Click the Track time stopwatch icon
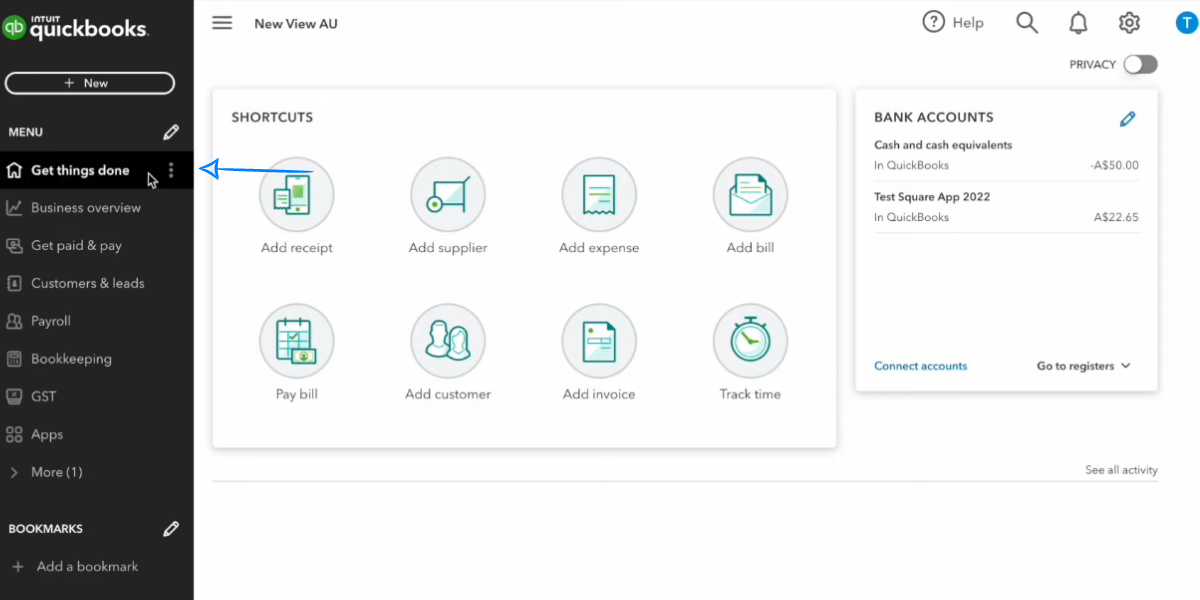 [x=750, y=342]
